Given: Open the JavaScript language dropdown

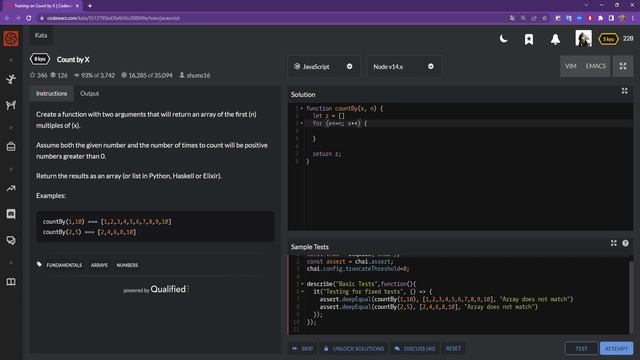Looking at the screenshot, I should click(x=324, y=67).
